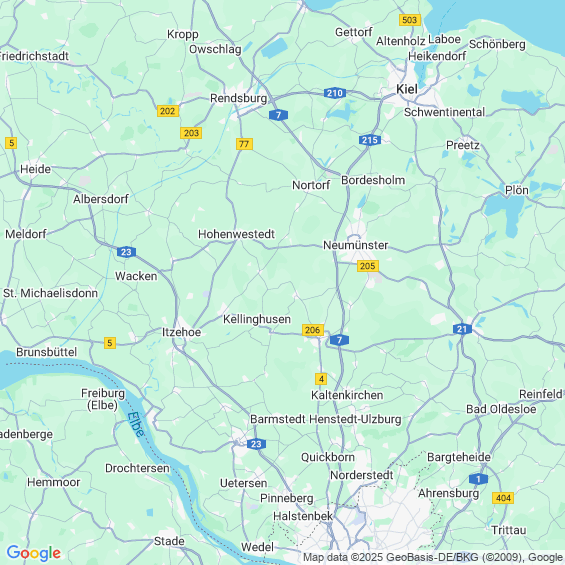The width and height of the screenshot is (565, 565).
Task: Click the yellow 206 road shield near Kellinghusen
Action: [x=312, y=330]
